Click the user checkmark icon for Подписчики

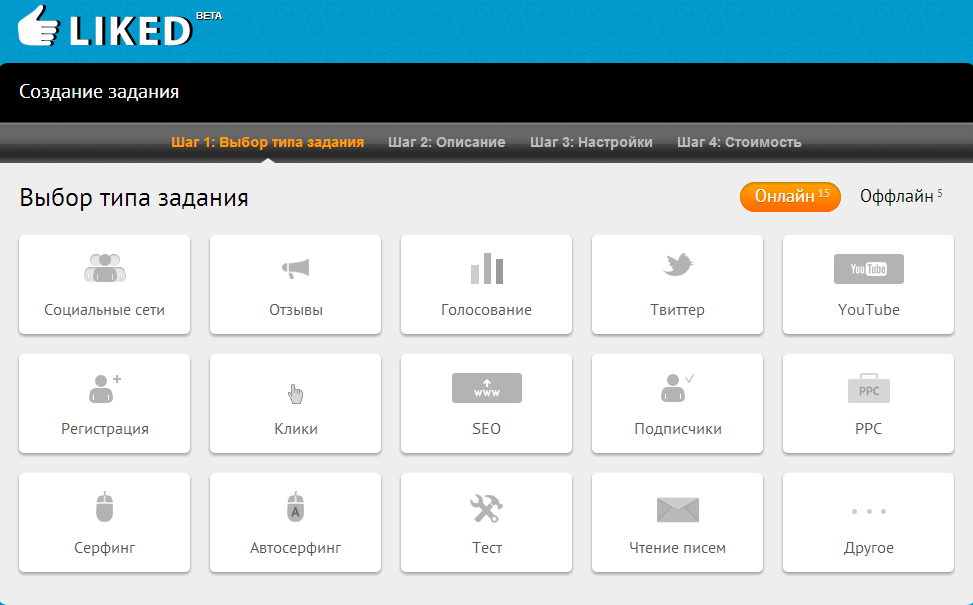coord(678,388)
